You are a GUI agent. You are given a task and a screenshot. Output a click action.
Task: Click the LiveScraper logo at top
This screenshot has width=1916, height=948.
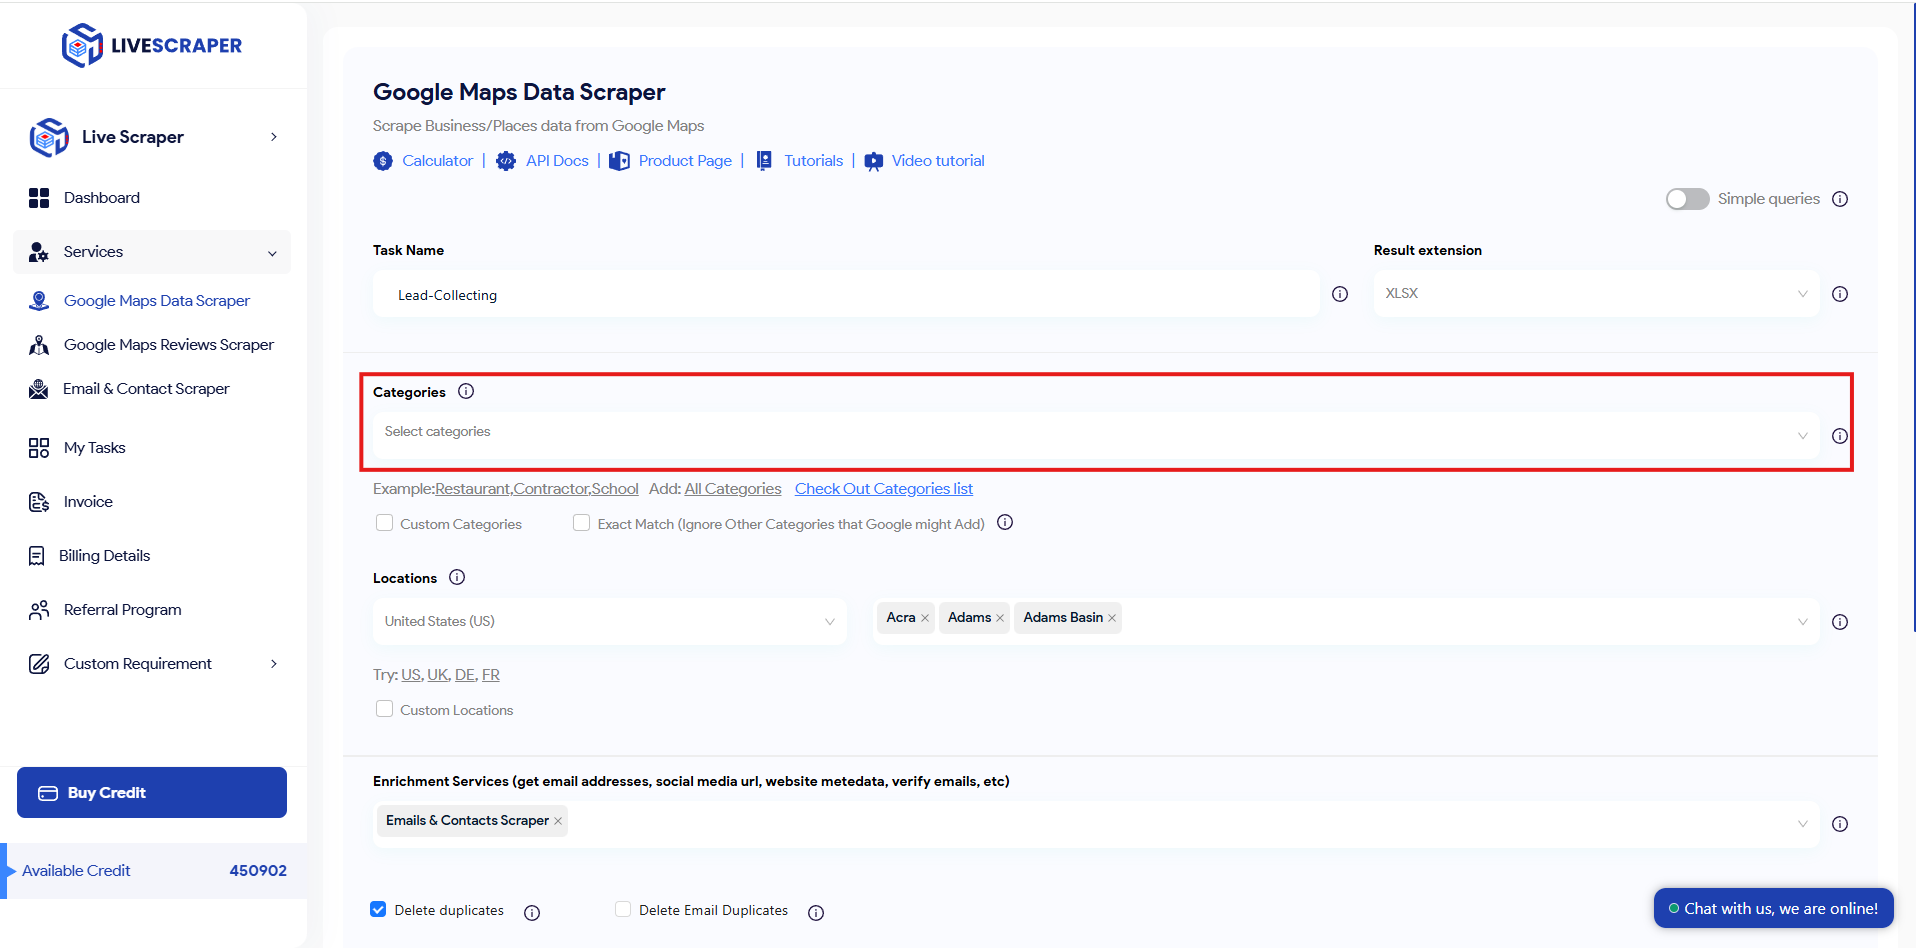(152, 45)
